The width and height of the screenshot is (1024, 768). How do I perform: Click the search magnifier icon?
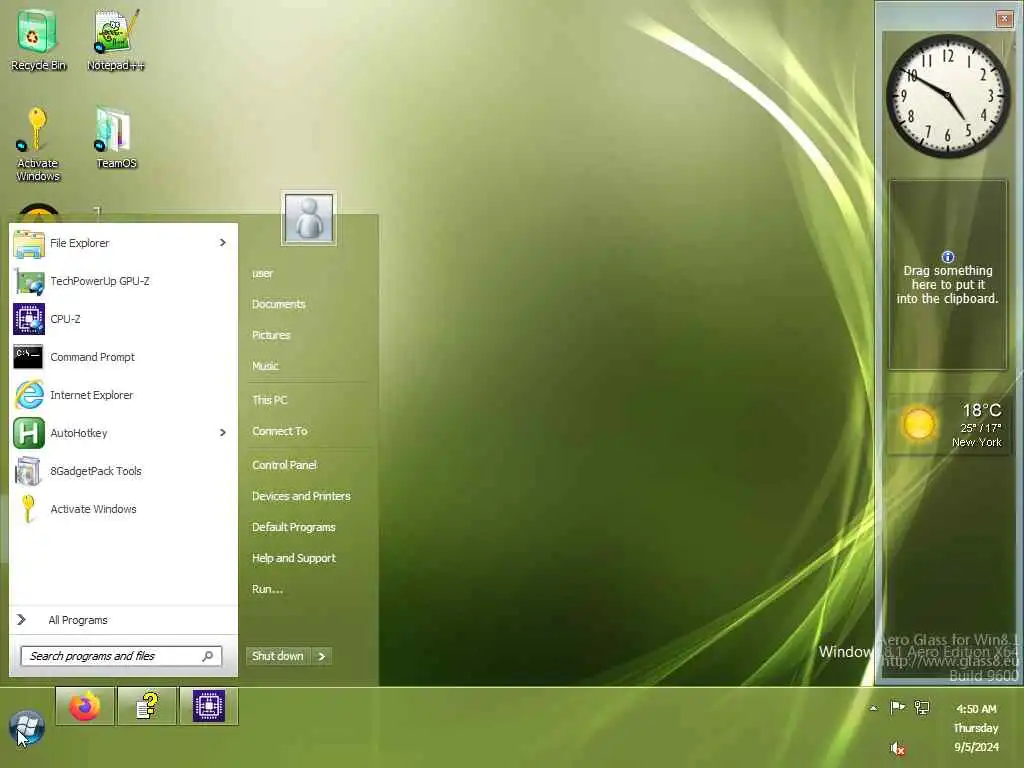click(x=208, y=656)
